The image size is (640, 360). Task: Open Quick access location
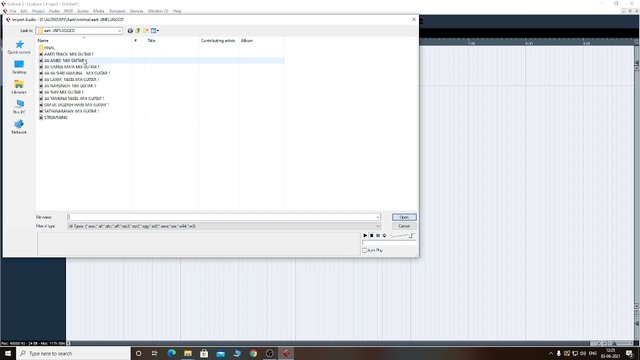tap(19, 47)
